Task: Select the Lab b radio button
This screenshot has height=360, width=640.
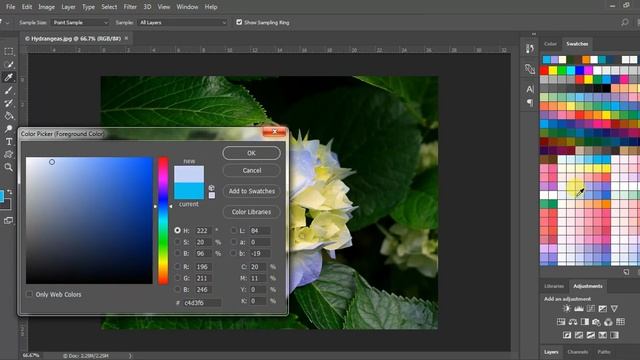Action: [x=233, y=253]
